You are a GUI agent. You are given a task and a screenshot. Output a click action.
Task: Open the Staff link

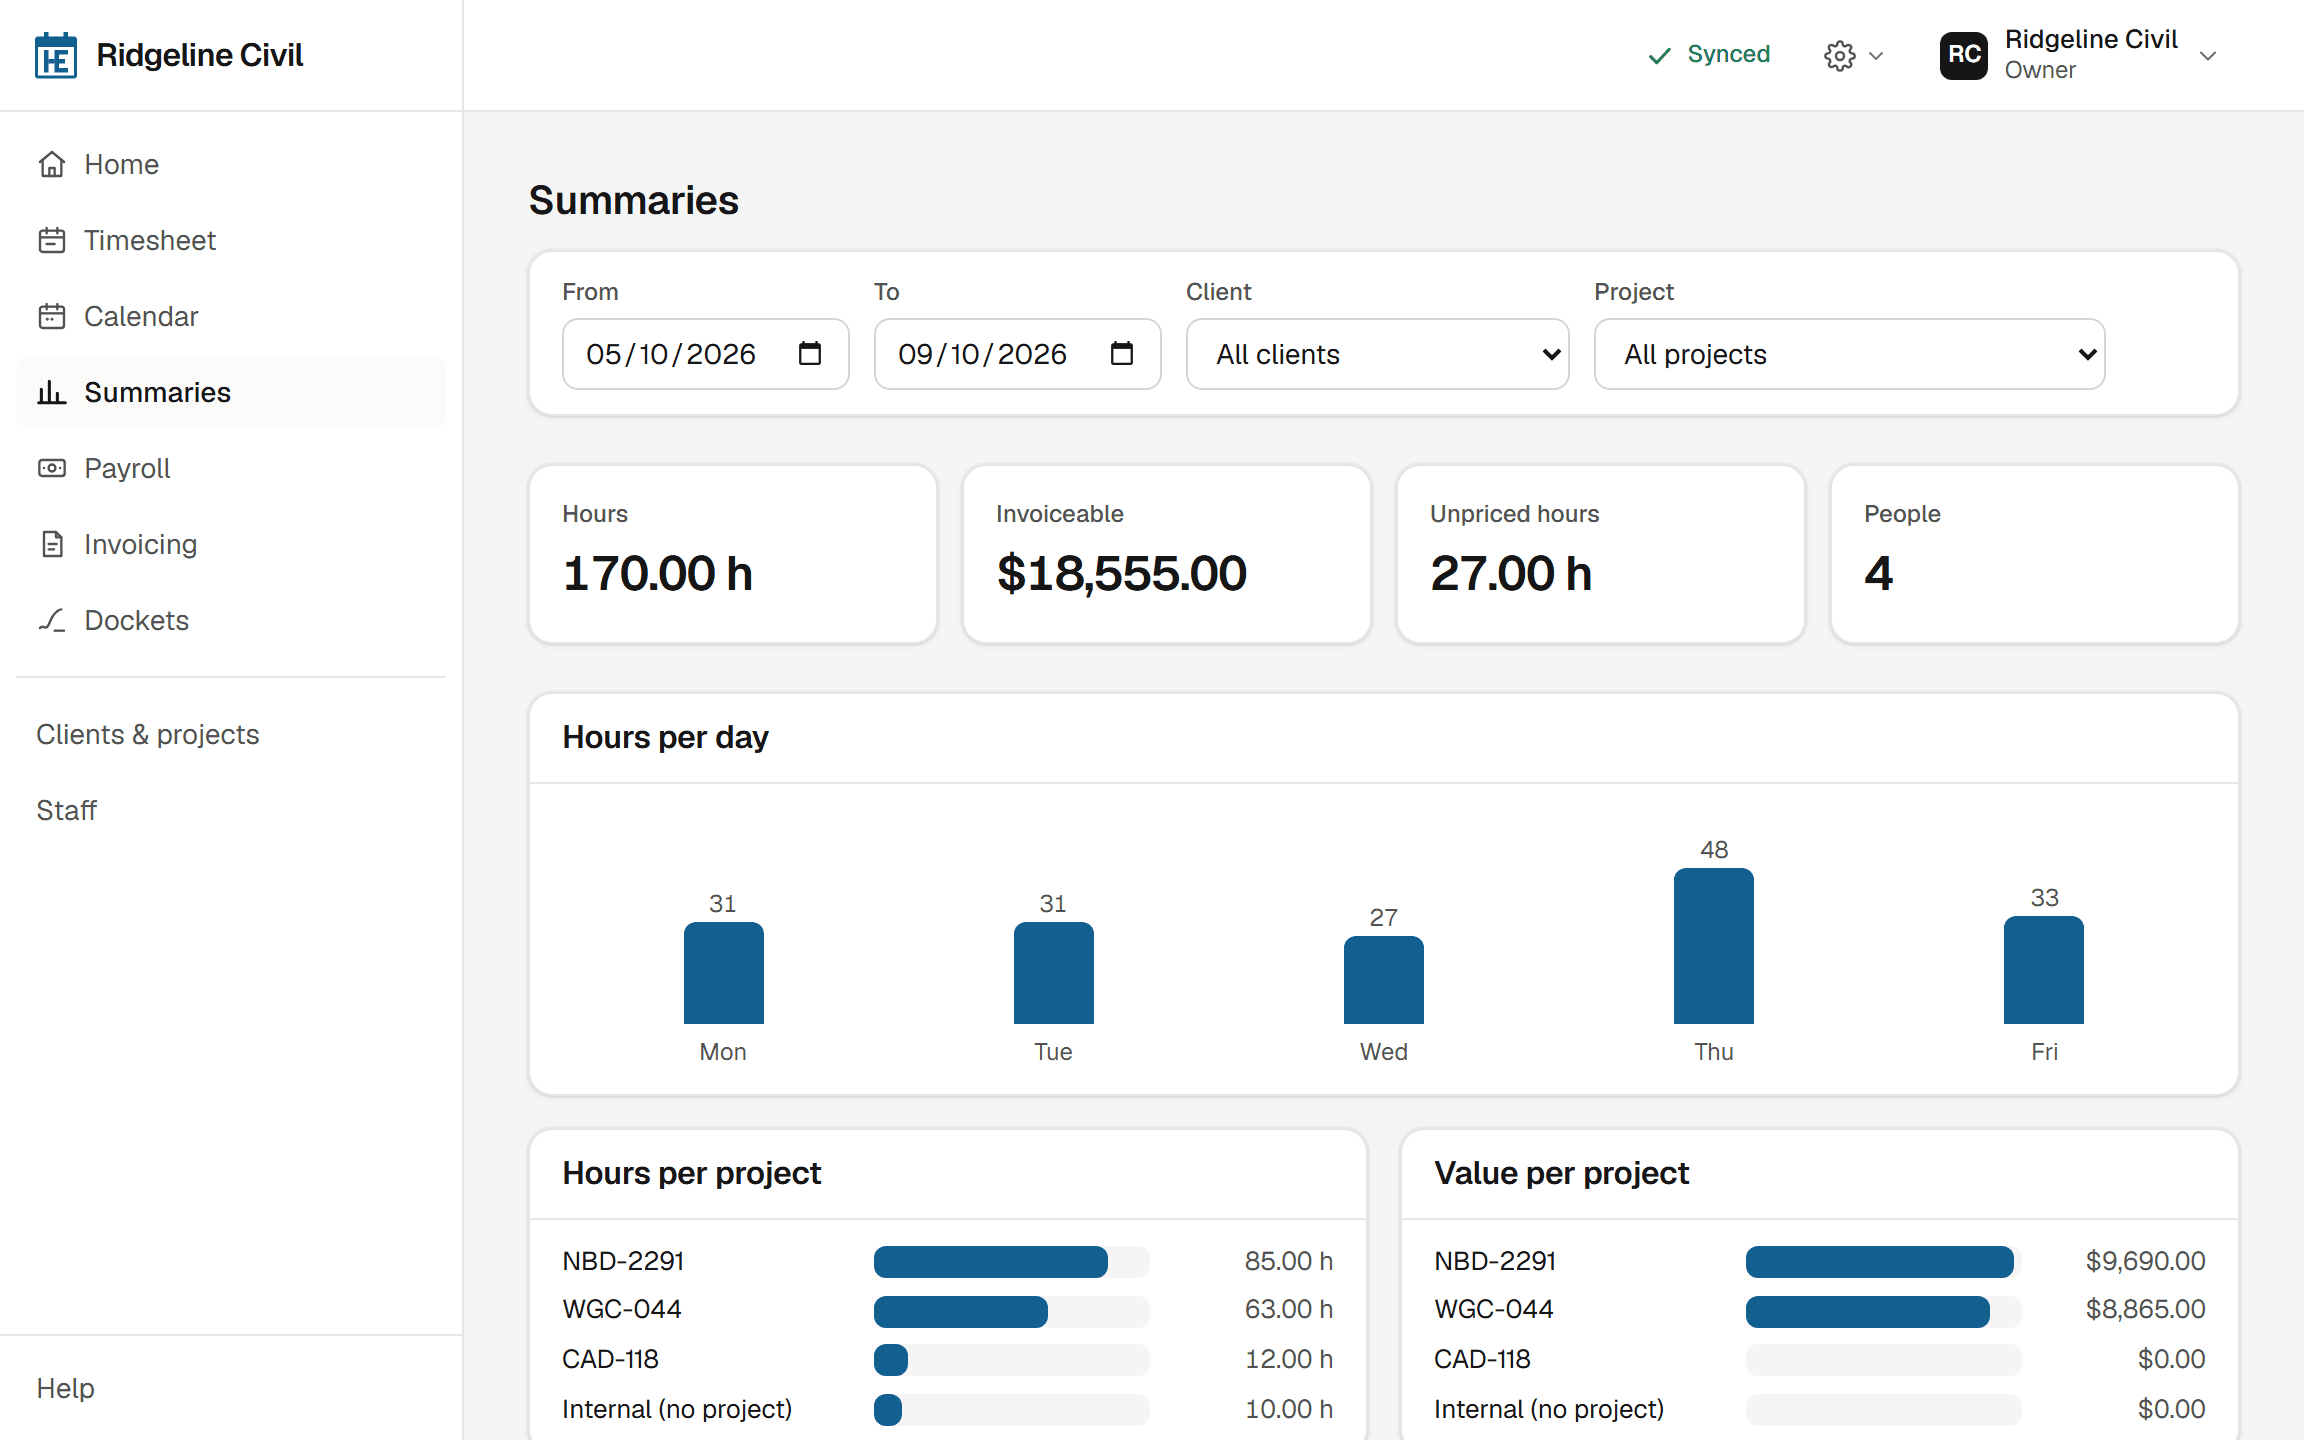click(66, 810)
